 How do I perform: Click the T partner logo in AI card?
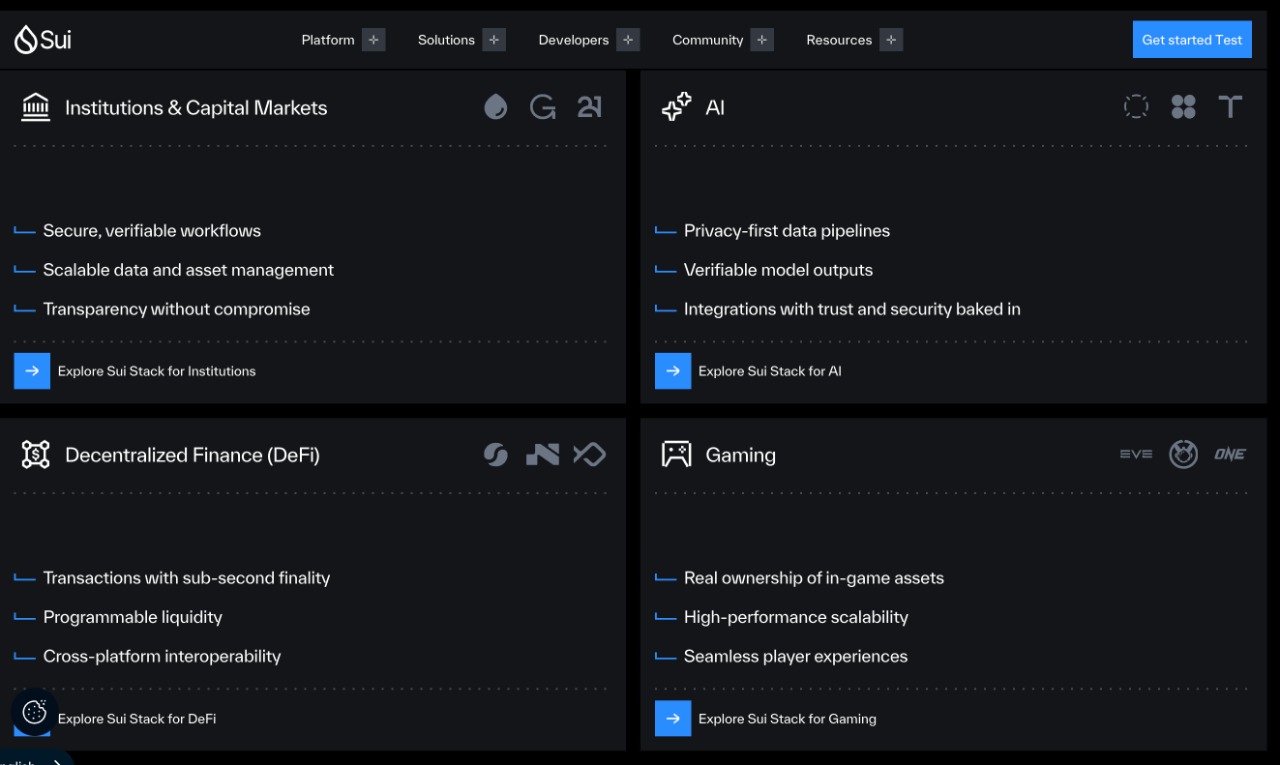pos(1230,107)
